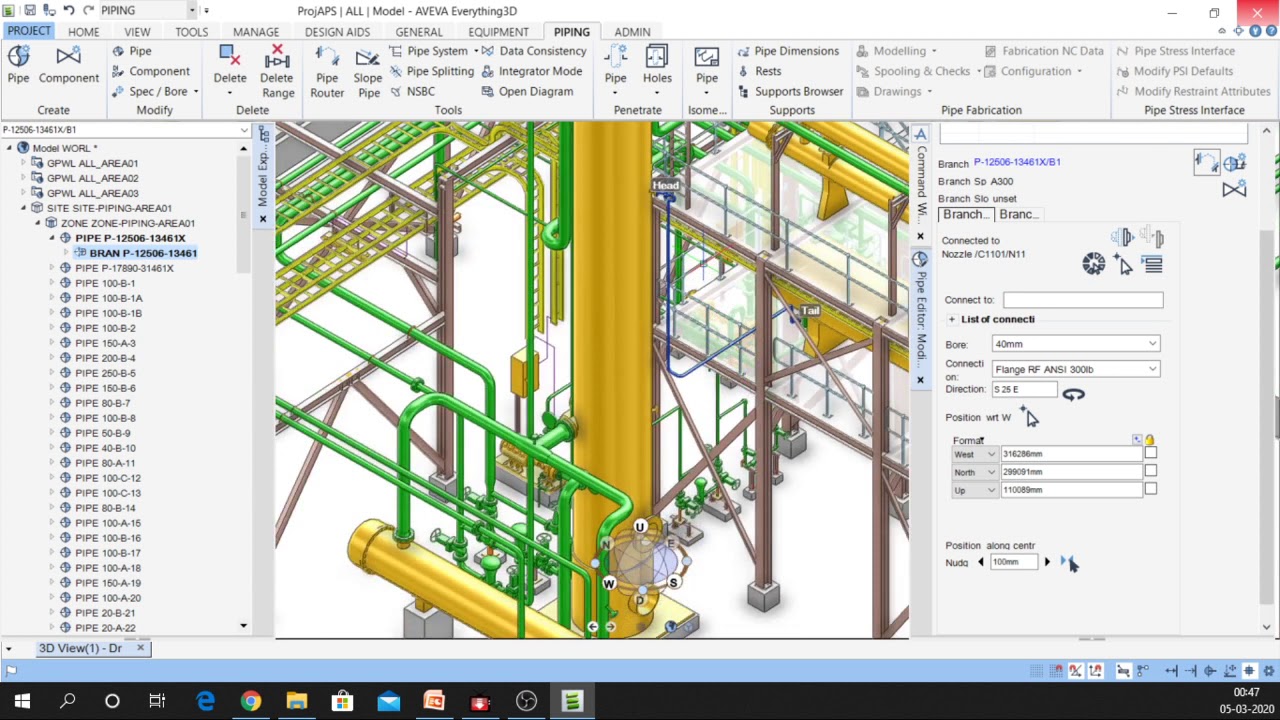Click pick-position cursor next to Position wrt W
Image resolution: width=1280 pixels, height=720 pixels.
pyautogui.click(x=1031, y=417)
